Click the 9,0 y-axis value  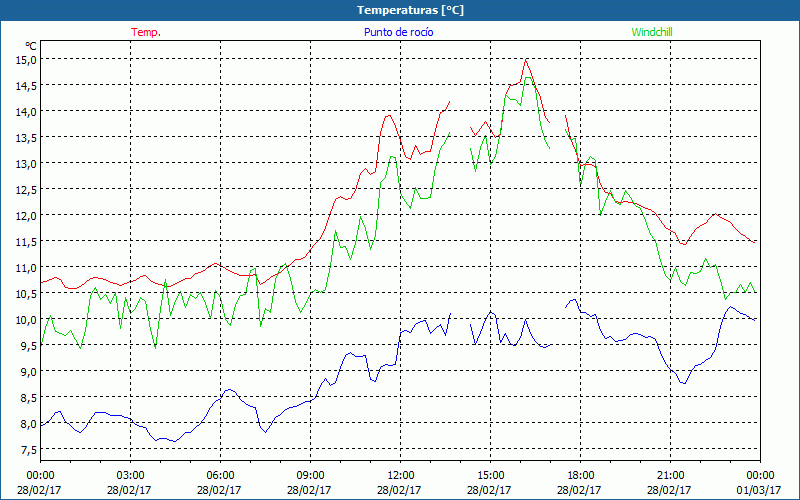(x=29, y=372)
